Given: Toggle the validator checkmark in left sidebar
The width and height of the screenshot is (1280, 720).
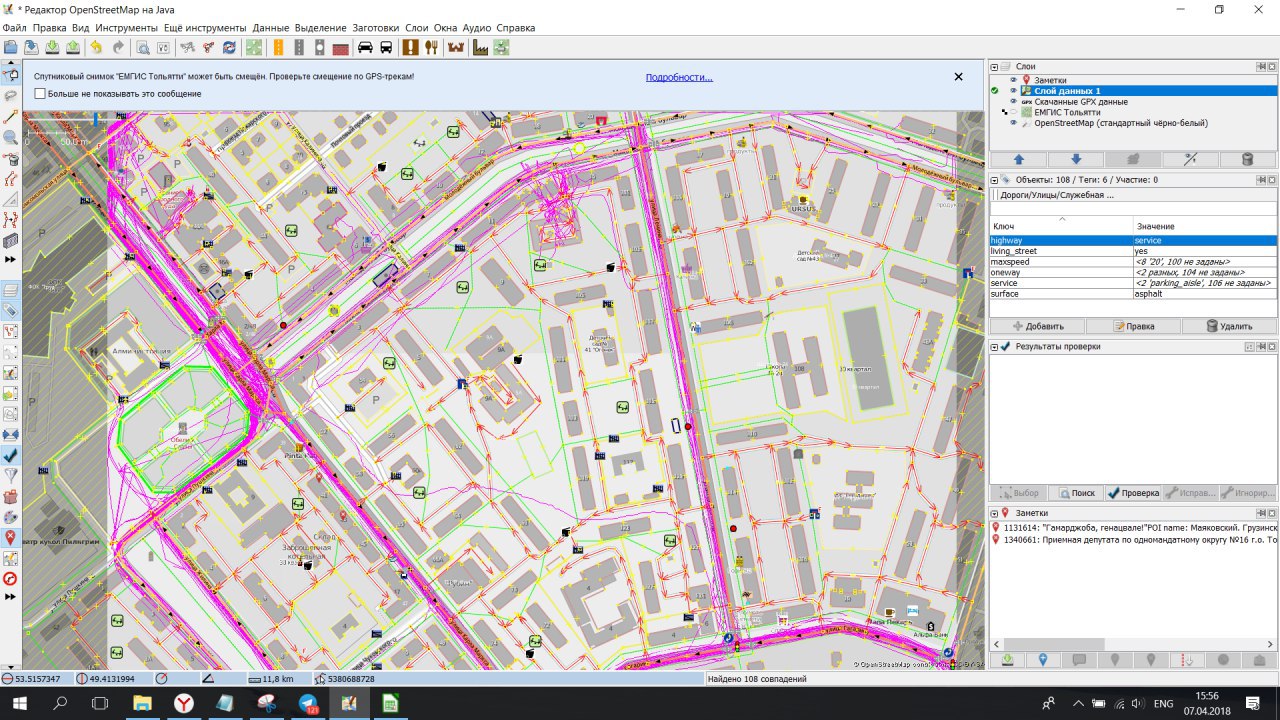Looking at the screenshot, I should [x=11, y=455].
